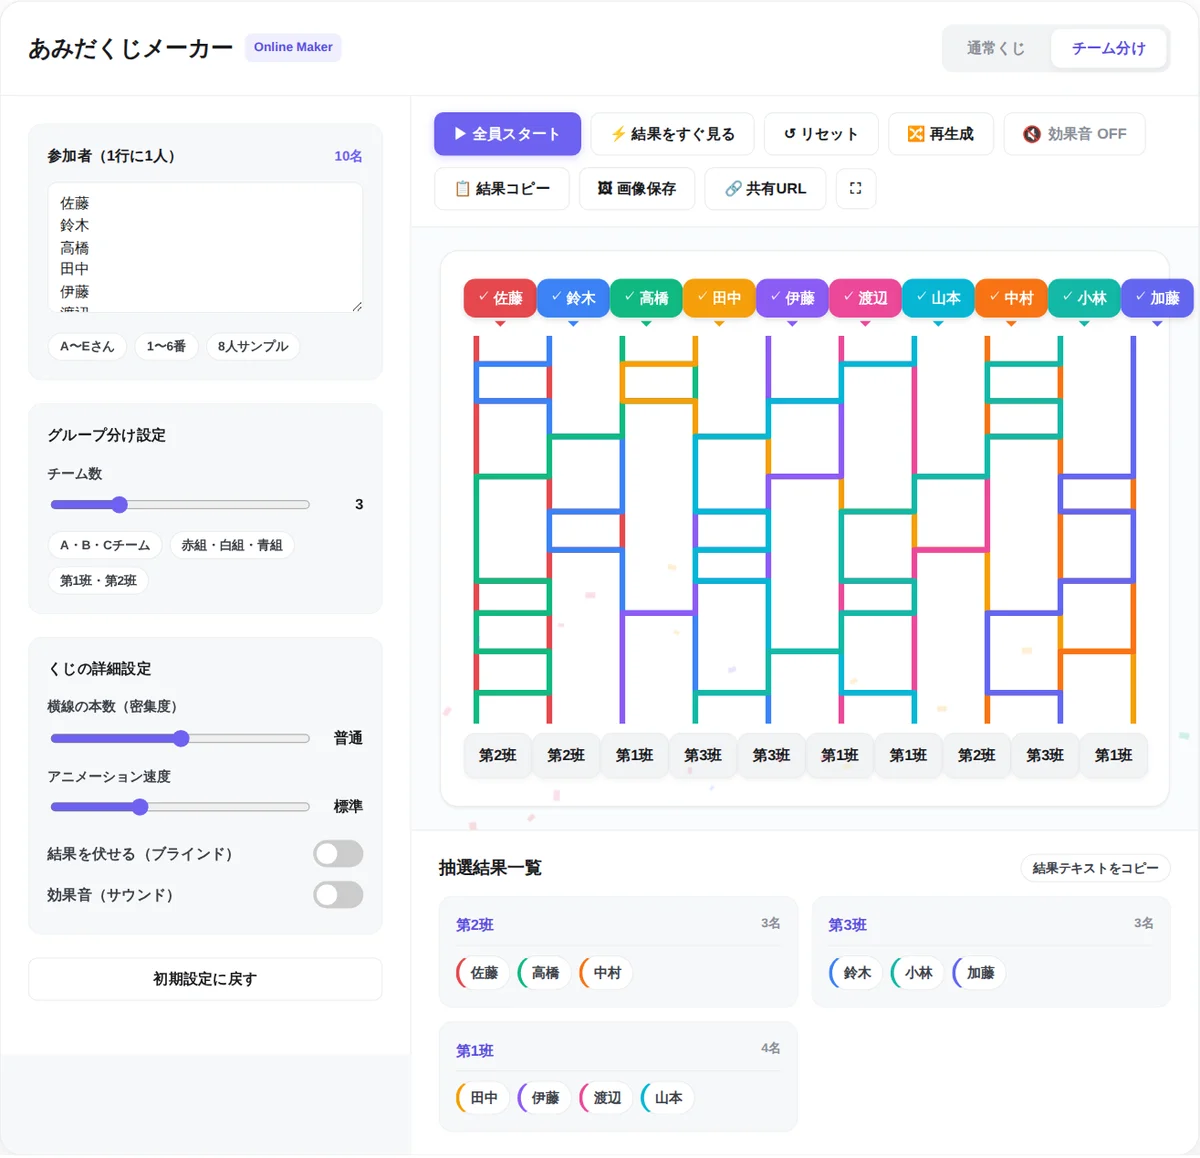Screen dimensions: 1200x1158
Task: Switch to チーム分け mode
Action: click(x=1108, y=48)
